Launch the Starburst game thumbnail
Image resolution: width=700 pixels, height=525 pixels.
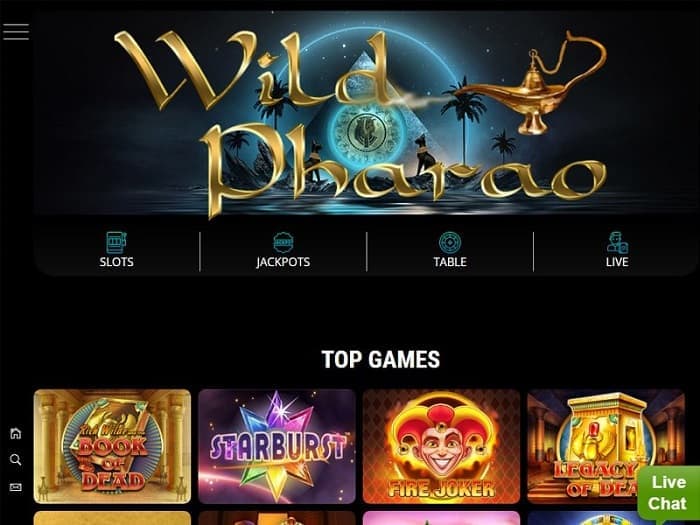point(277,446)
